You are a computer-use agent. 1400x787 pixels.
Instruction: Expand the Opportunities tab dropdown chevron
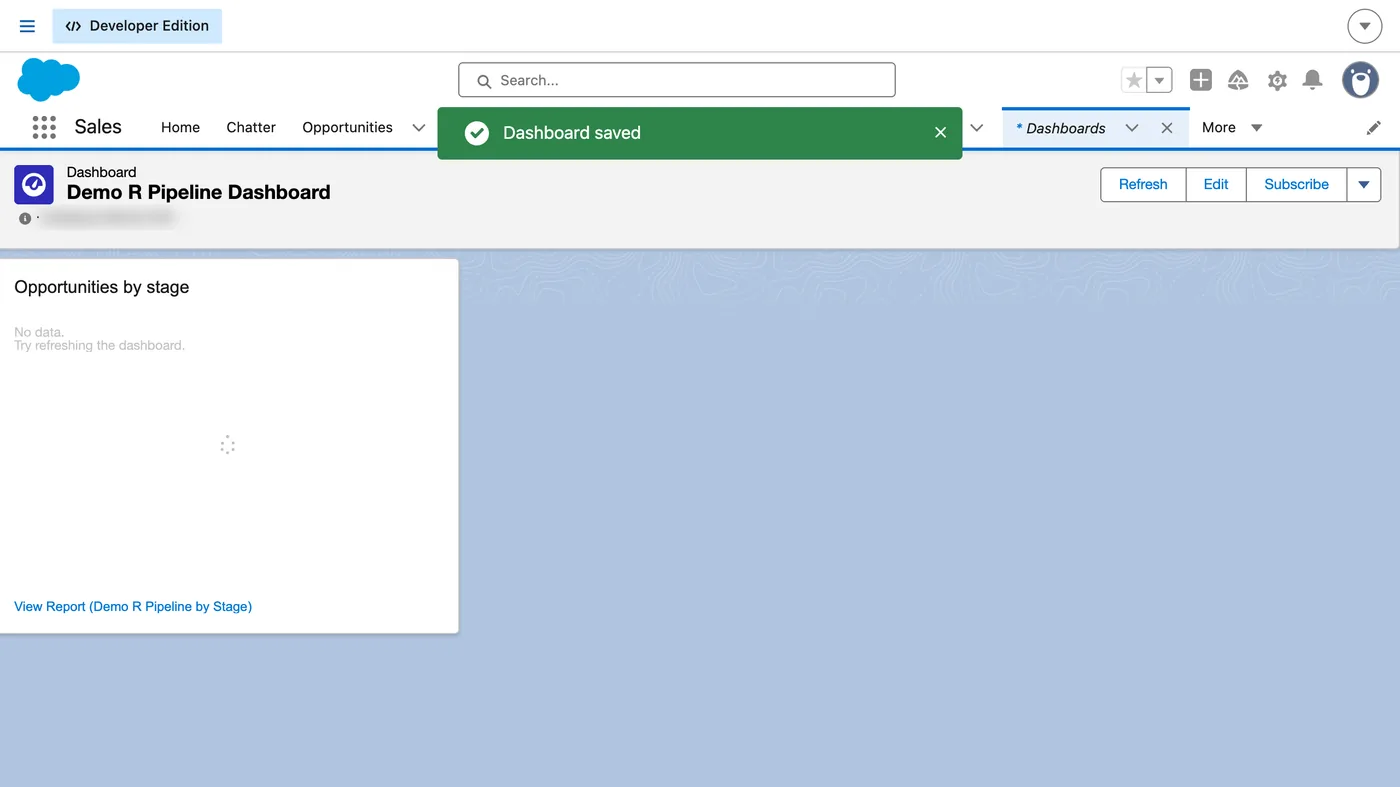[x=419, y=128]
